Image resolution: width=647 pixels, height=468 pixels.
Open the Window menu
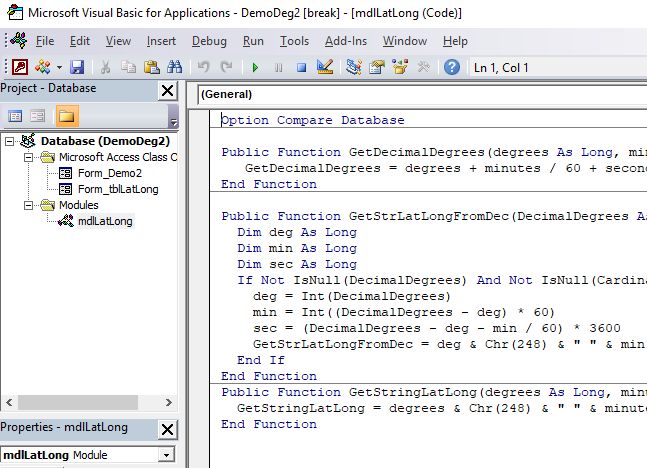coord(405,41)
